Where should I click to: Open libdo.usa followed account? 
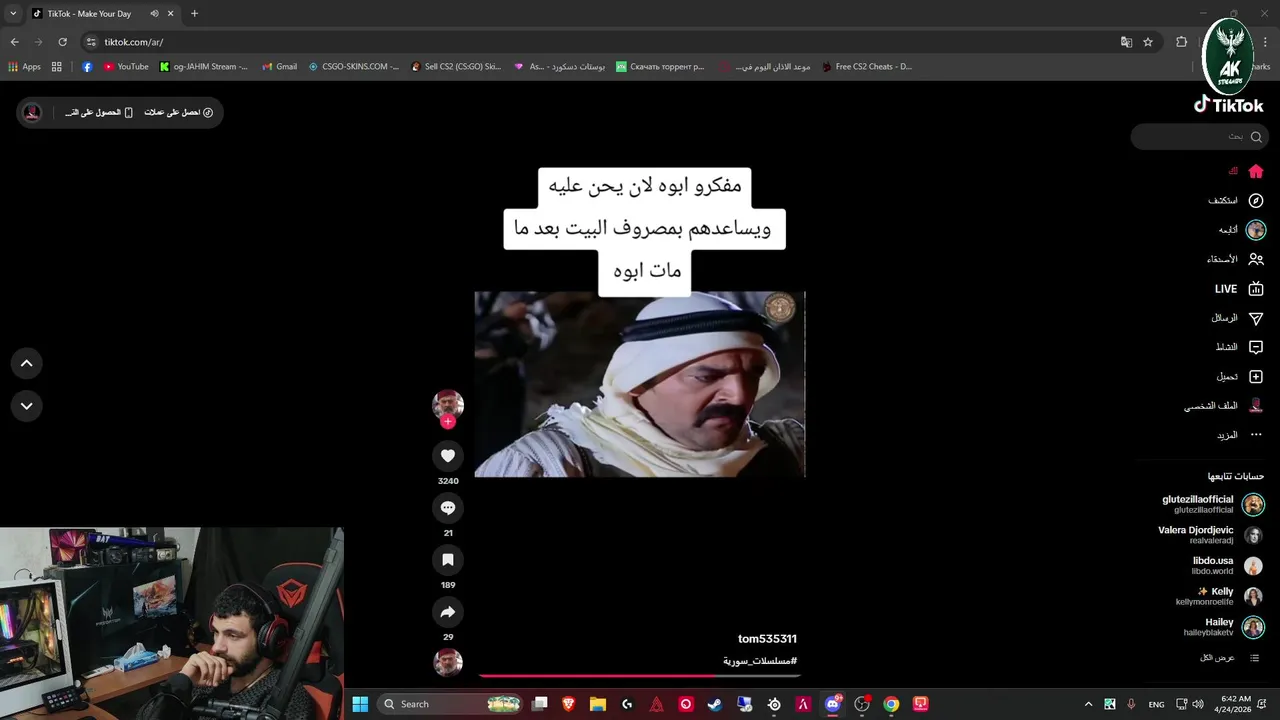click(x=1227, y=565)
